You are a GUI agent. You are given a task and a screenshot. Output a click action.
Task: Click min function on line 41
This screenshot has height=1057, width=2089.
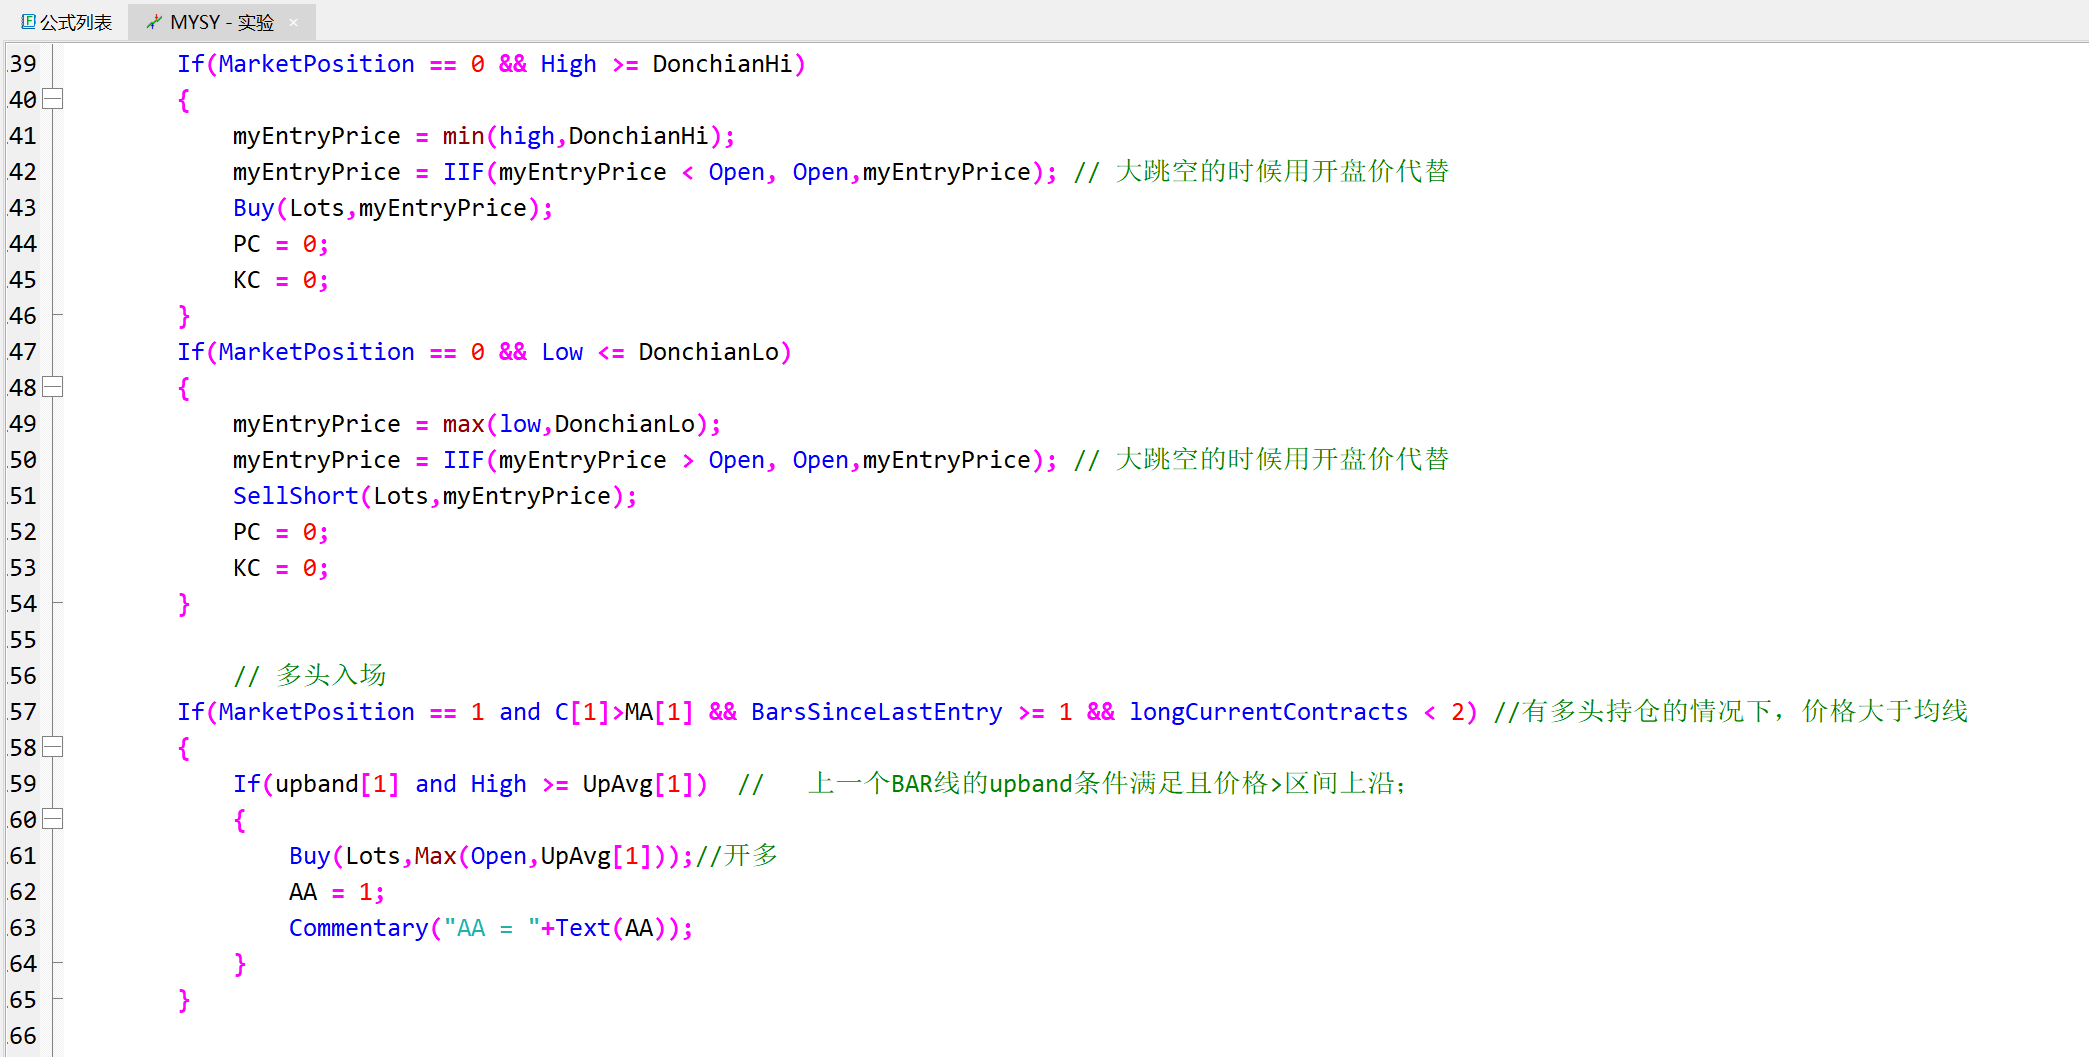(463, 136)
